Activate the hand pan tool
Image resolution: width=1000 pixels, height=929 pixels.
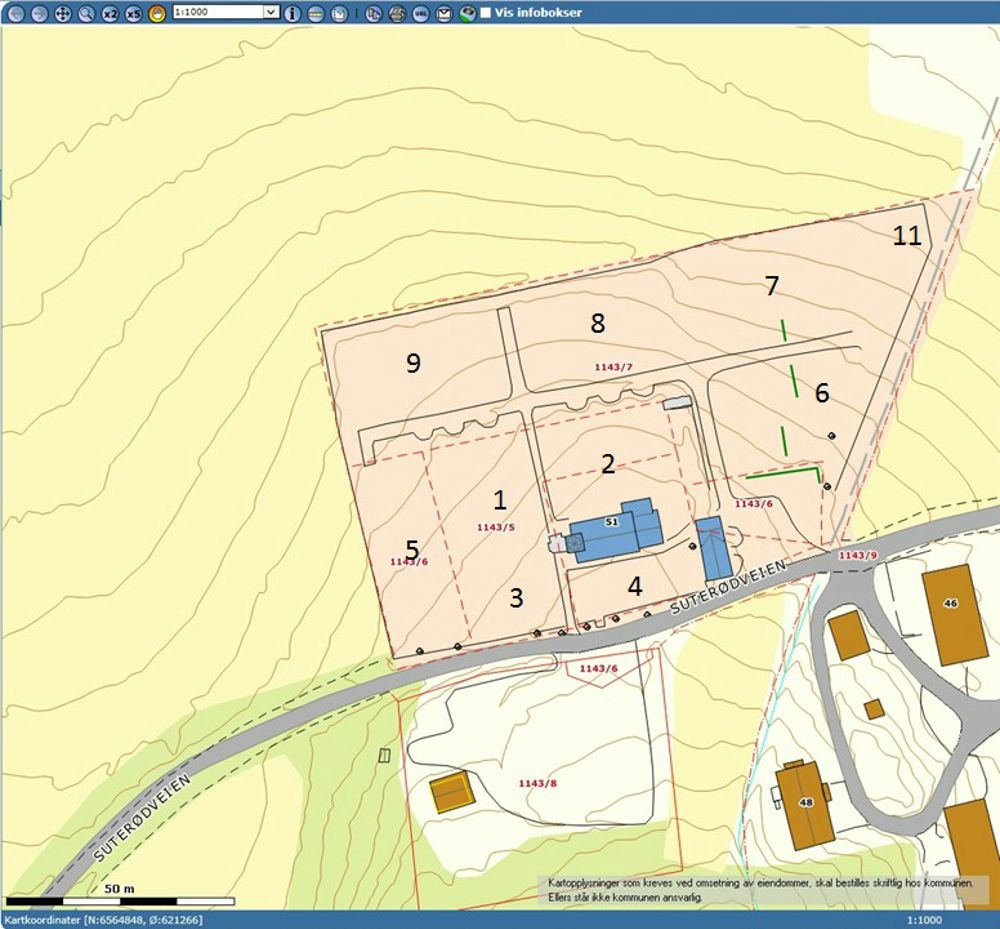pyautogui.click(x=157, y=13)
